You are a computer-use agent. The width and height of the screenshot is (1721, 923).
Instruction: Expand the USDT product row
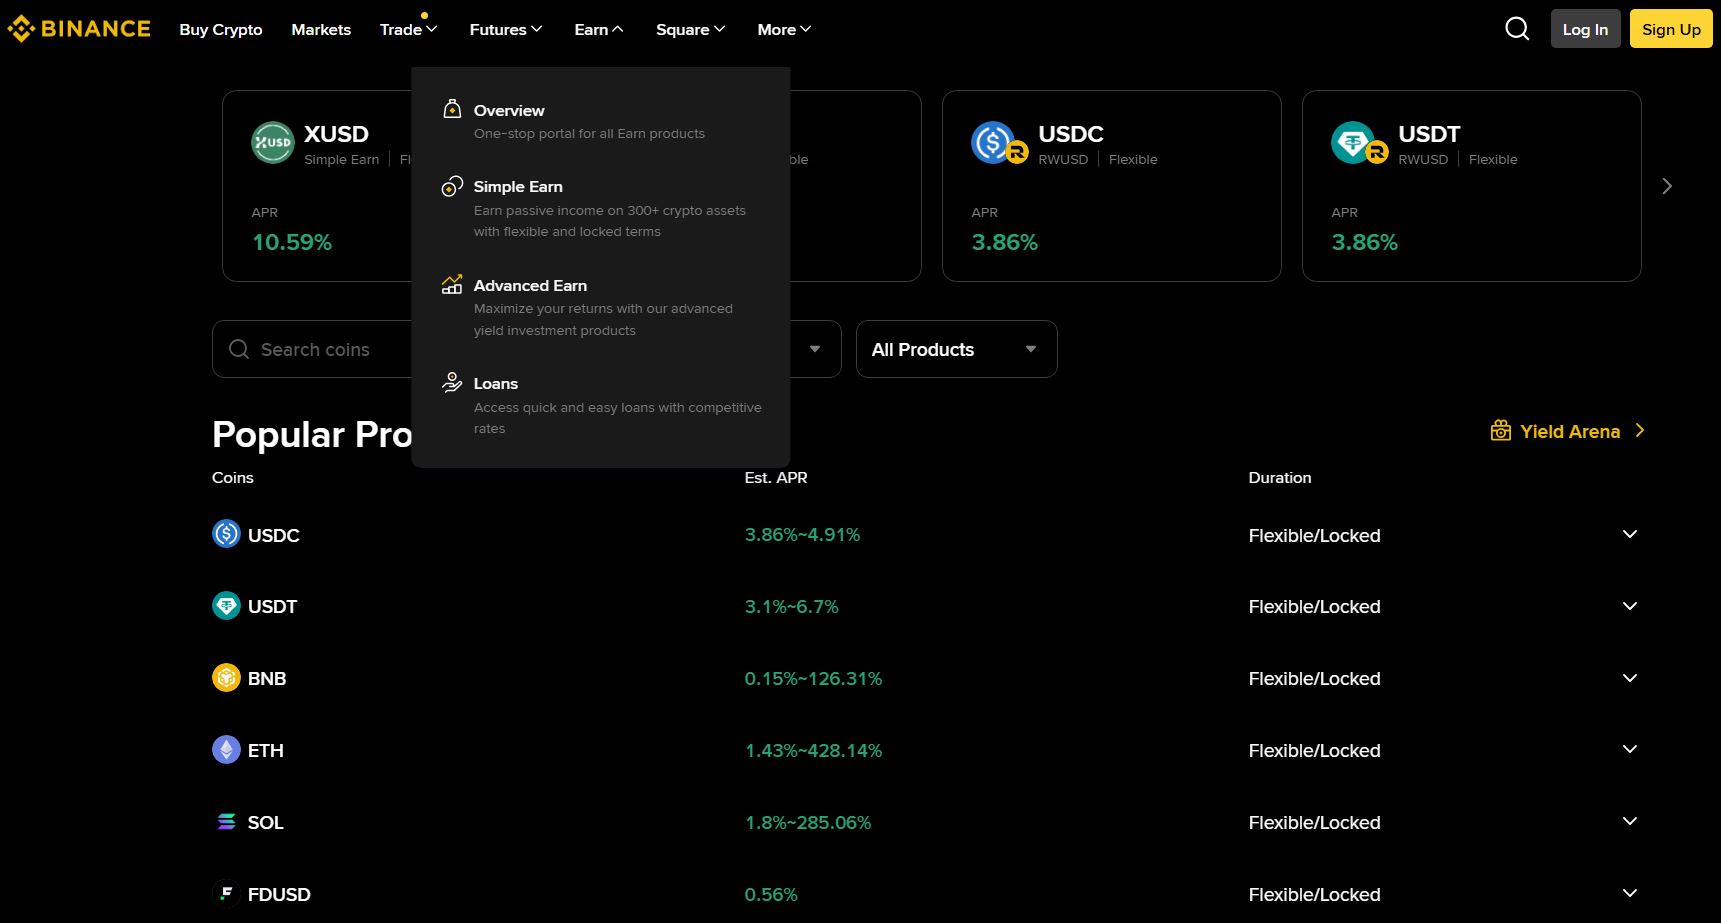(1629, 605)
